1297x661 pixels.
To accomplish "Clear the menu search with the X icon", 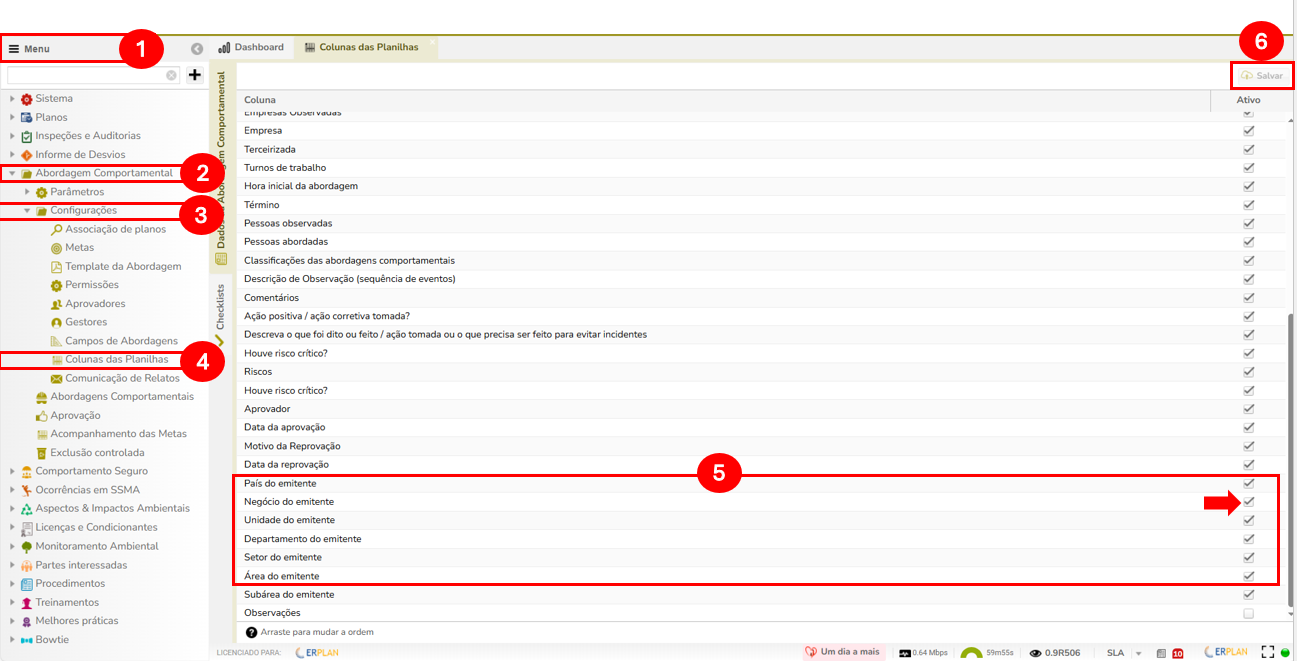I will (172, 75).
